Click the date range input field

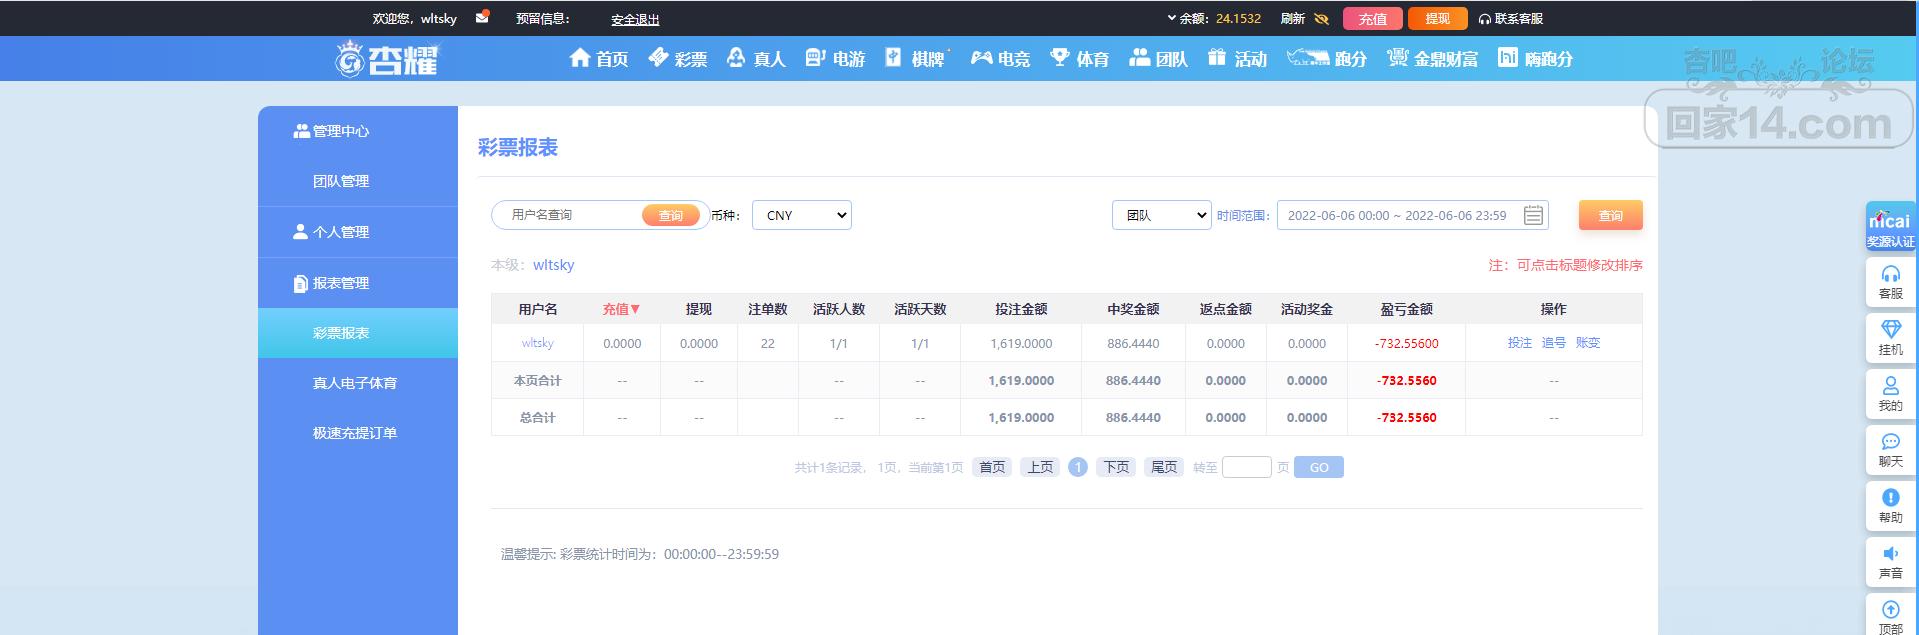click(1412, 215)
